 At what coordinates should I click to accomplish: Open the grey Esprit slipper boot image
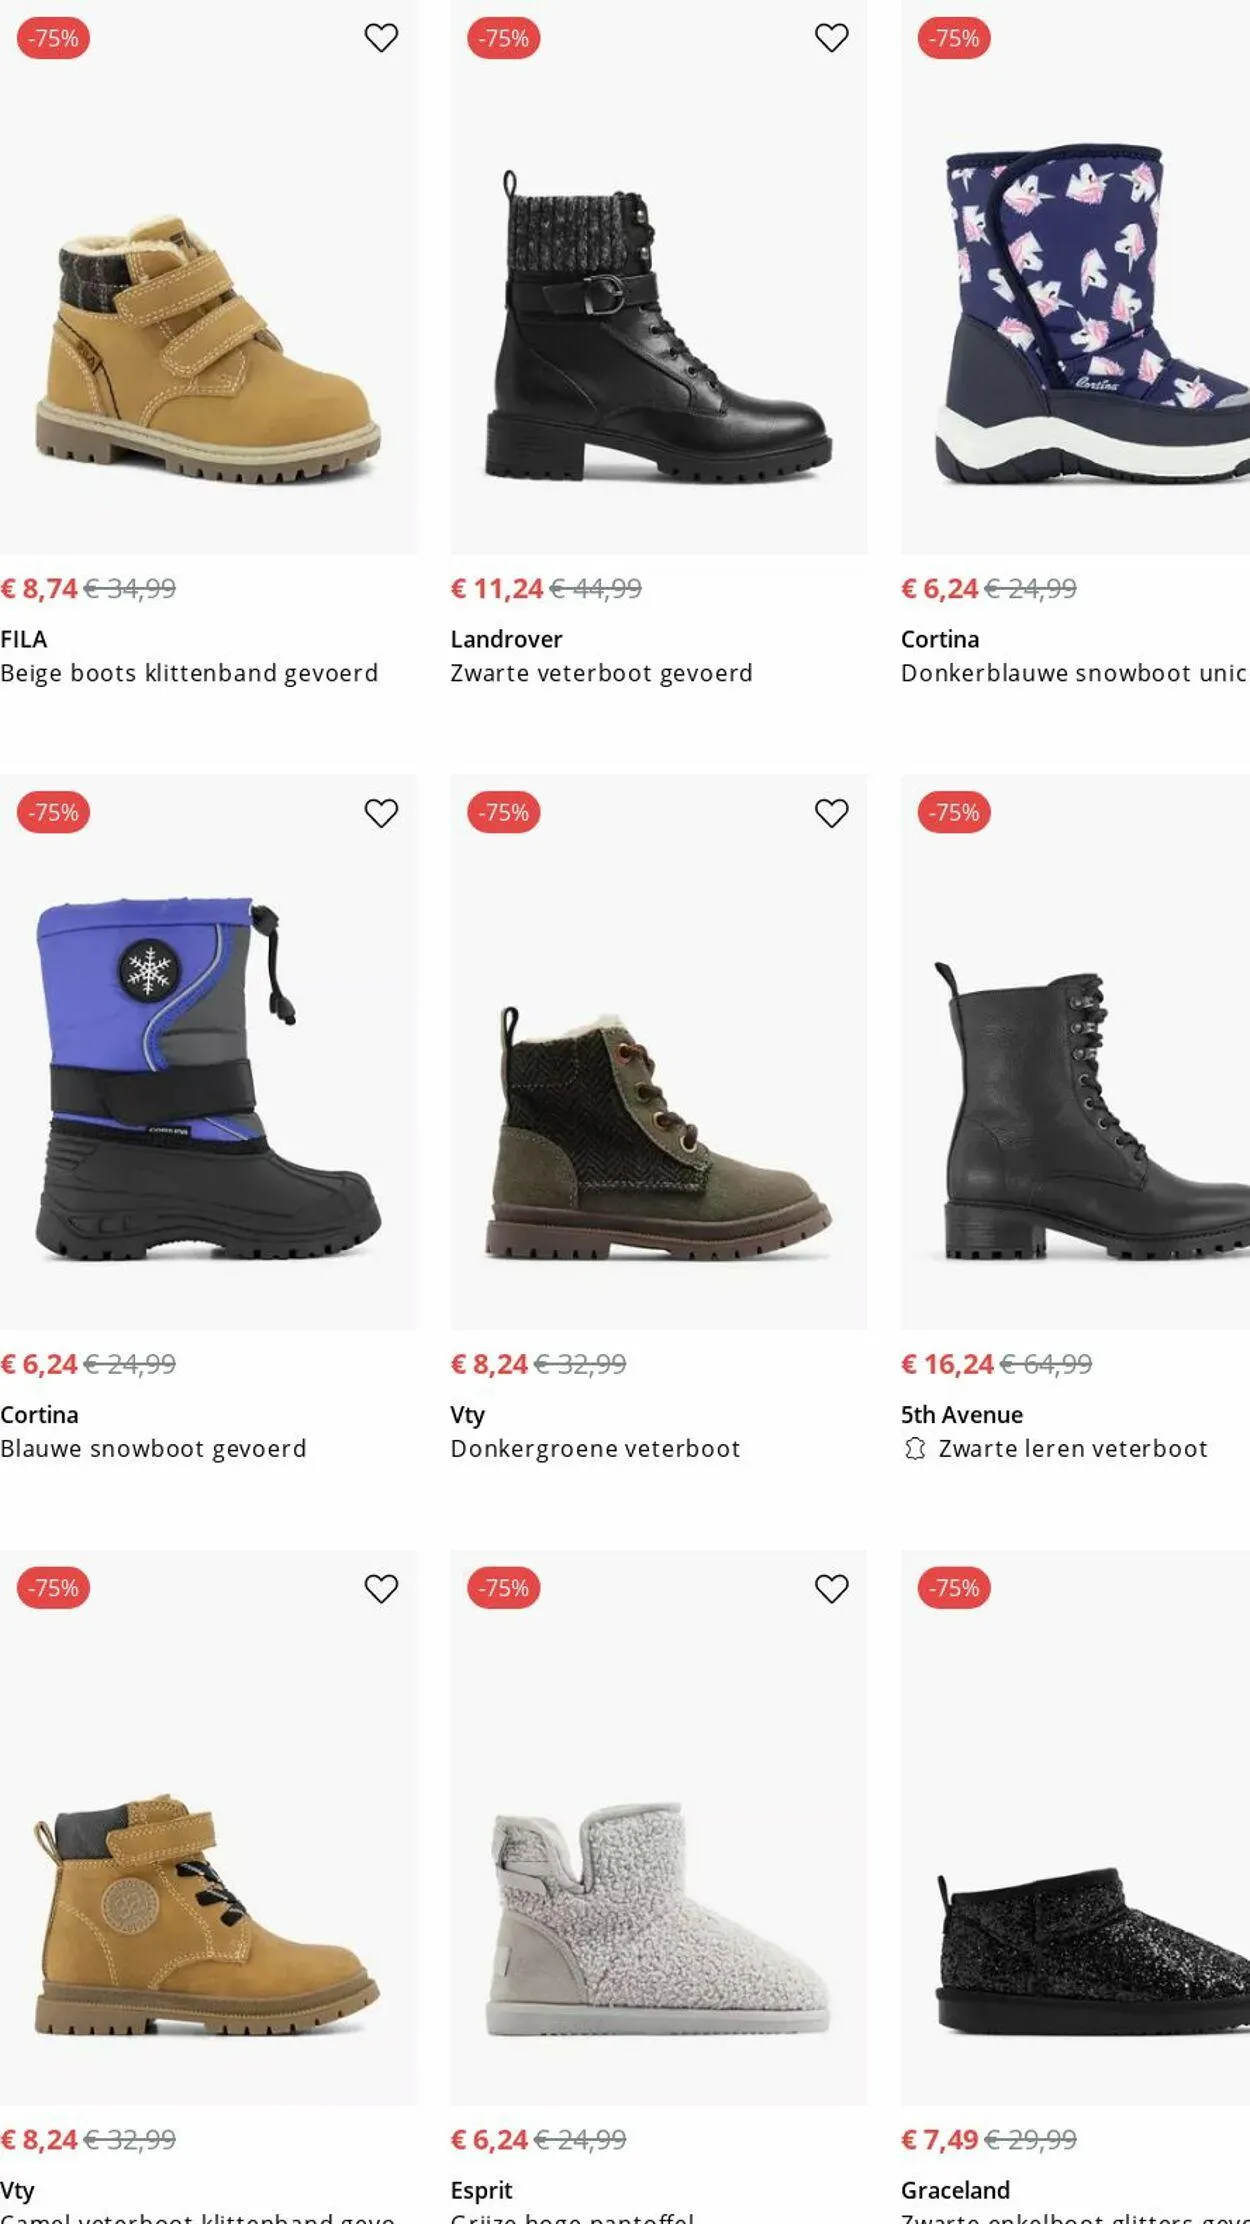658,1920
